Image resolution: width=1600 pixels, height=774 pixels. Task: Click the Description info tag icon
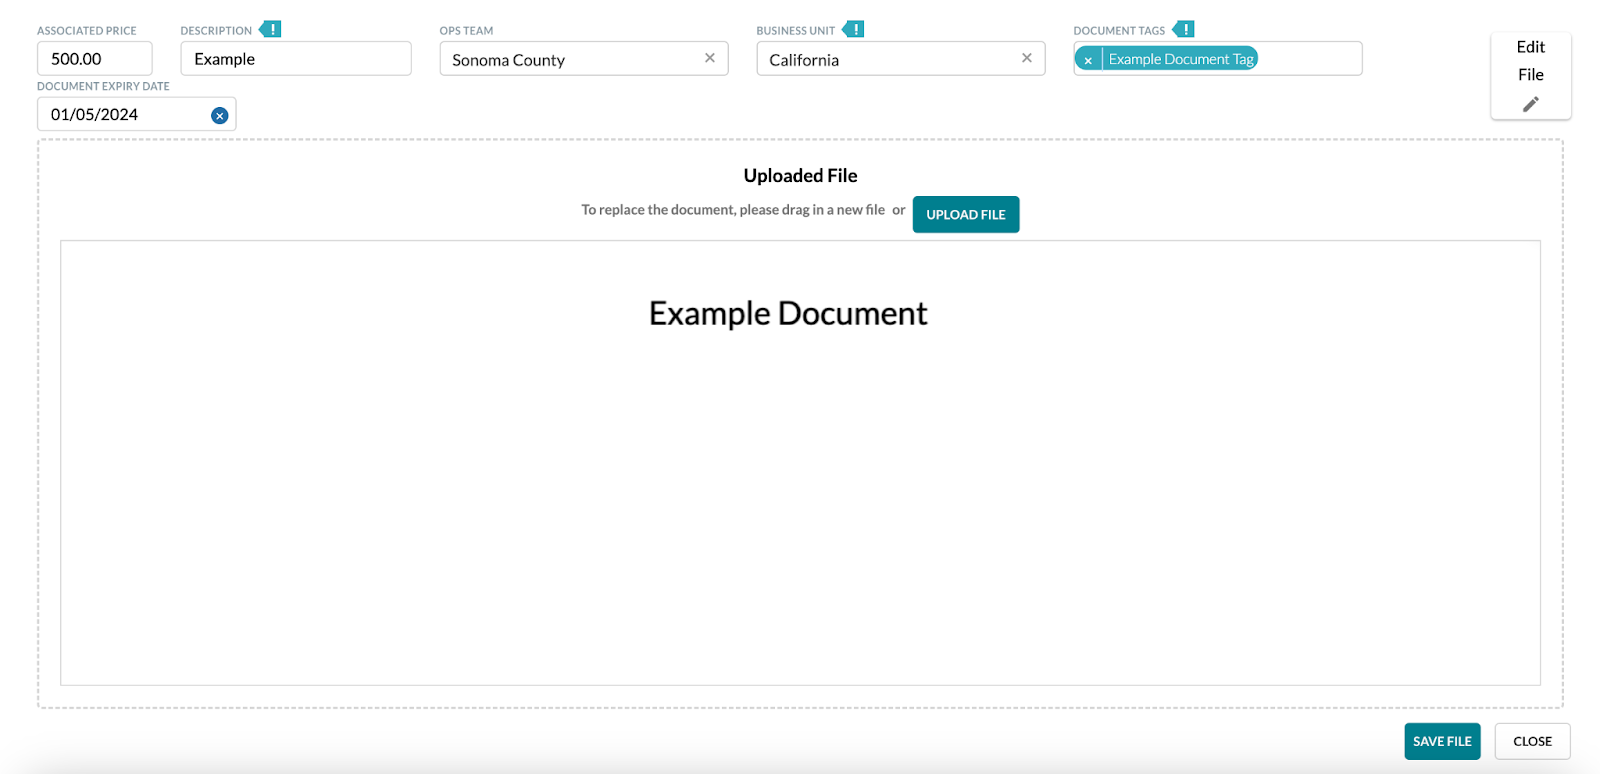270,29
